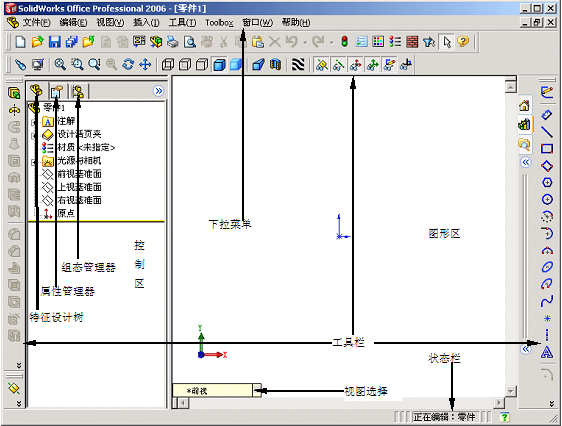The height and width of the screenshot is (426, 562).
Task: Open the 编辑(E) menu
Action: 73,23
